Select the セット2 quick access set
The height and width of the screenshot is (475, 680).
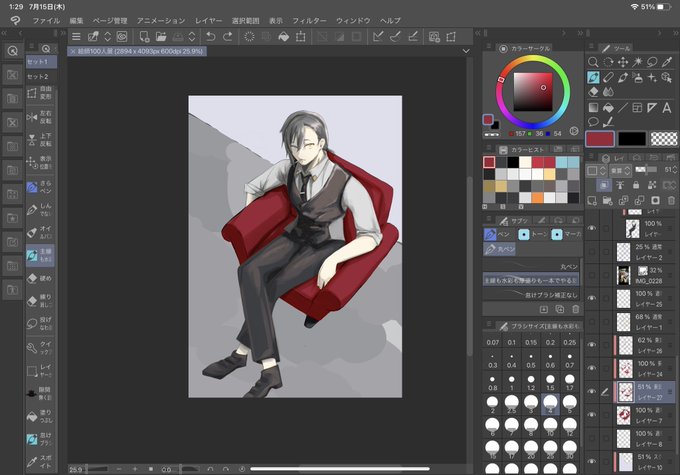[x=41, y=77]
